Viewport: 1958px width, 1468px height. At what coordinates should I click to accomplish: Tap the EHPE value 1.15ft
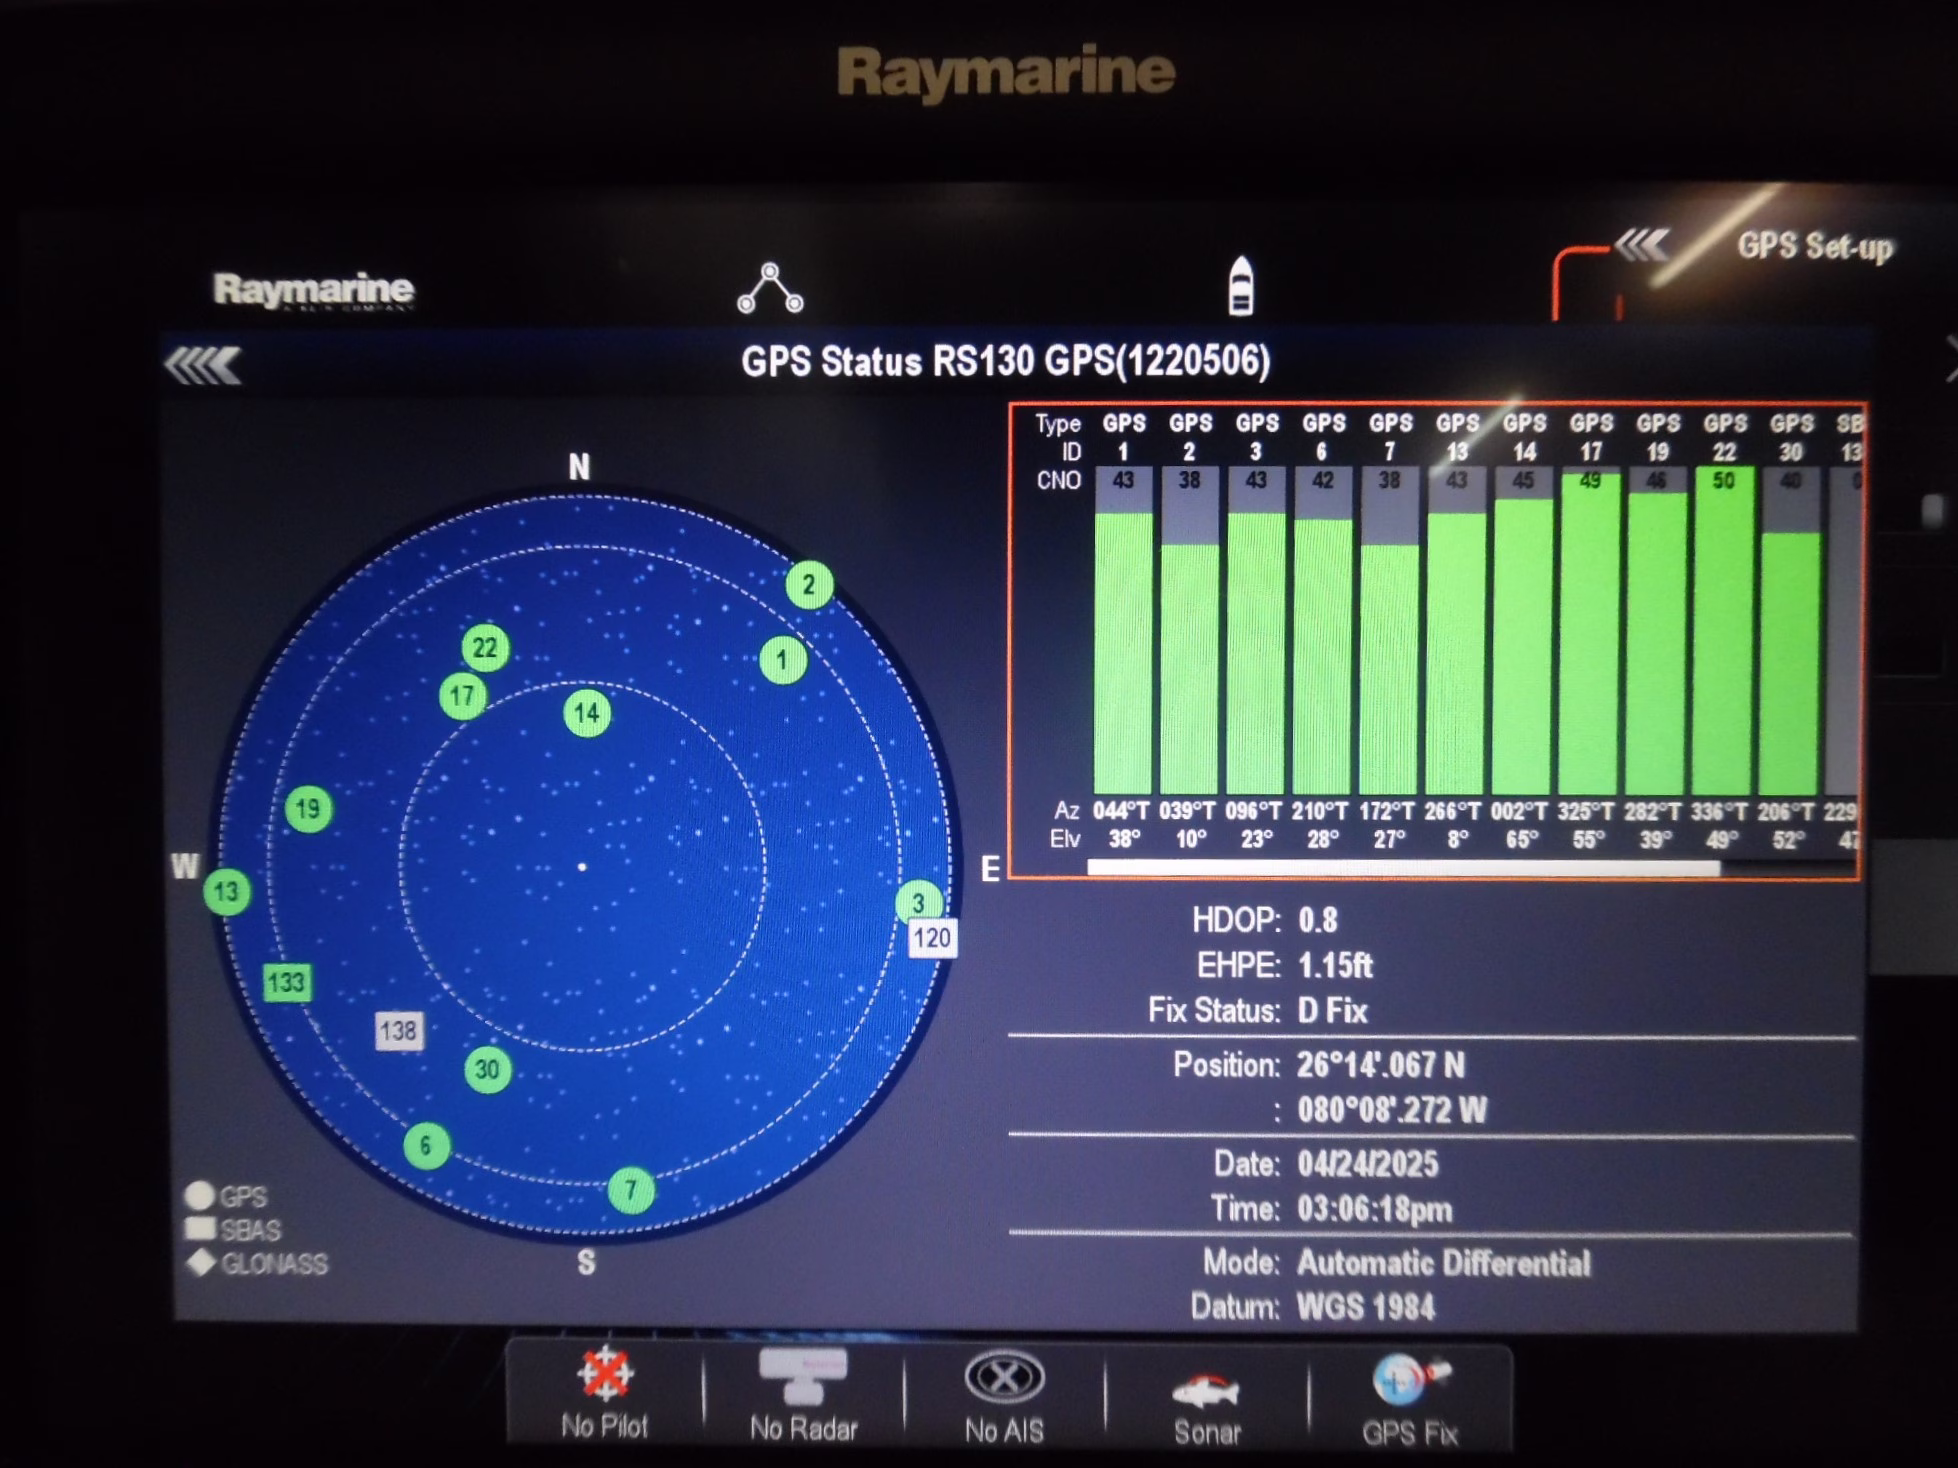(1335, 966)
